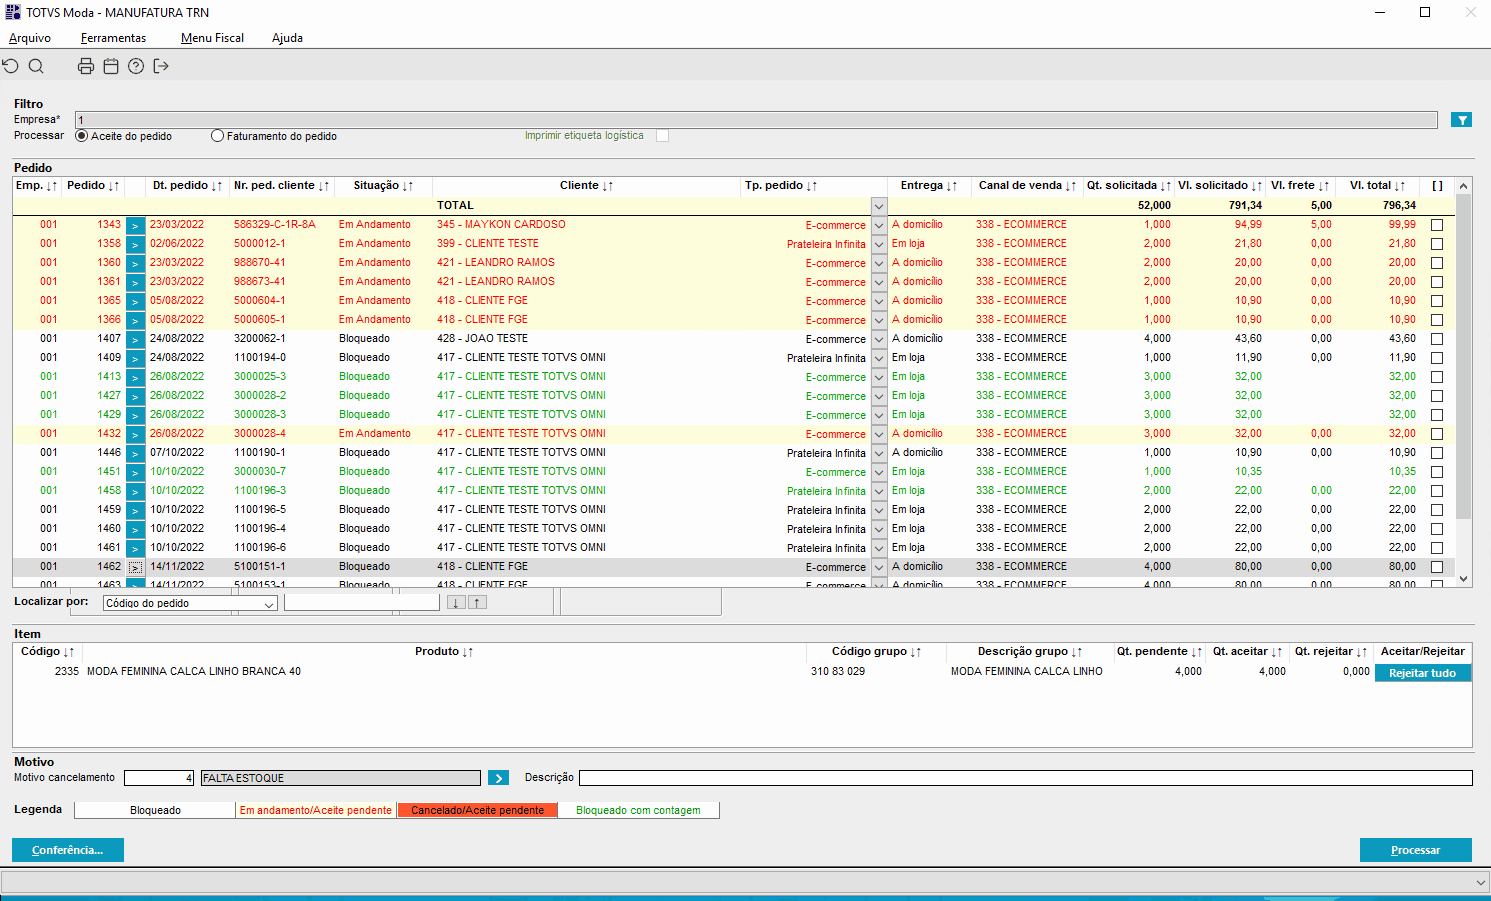Click the magnifying glass search icon
Screen dimensions: 1491x901
(x=36, y=66)
